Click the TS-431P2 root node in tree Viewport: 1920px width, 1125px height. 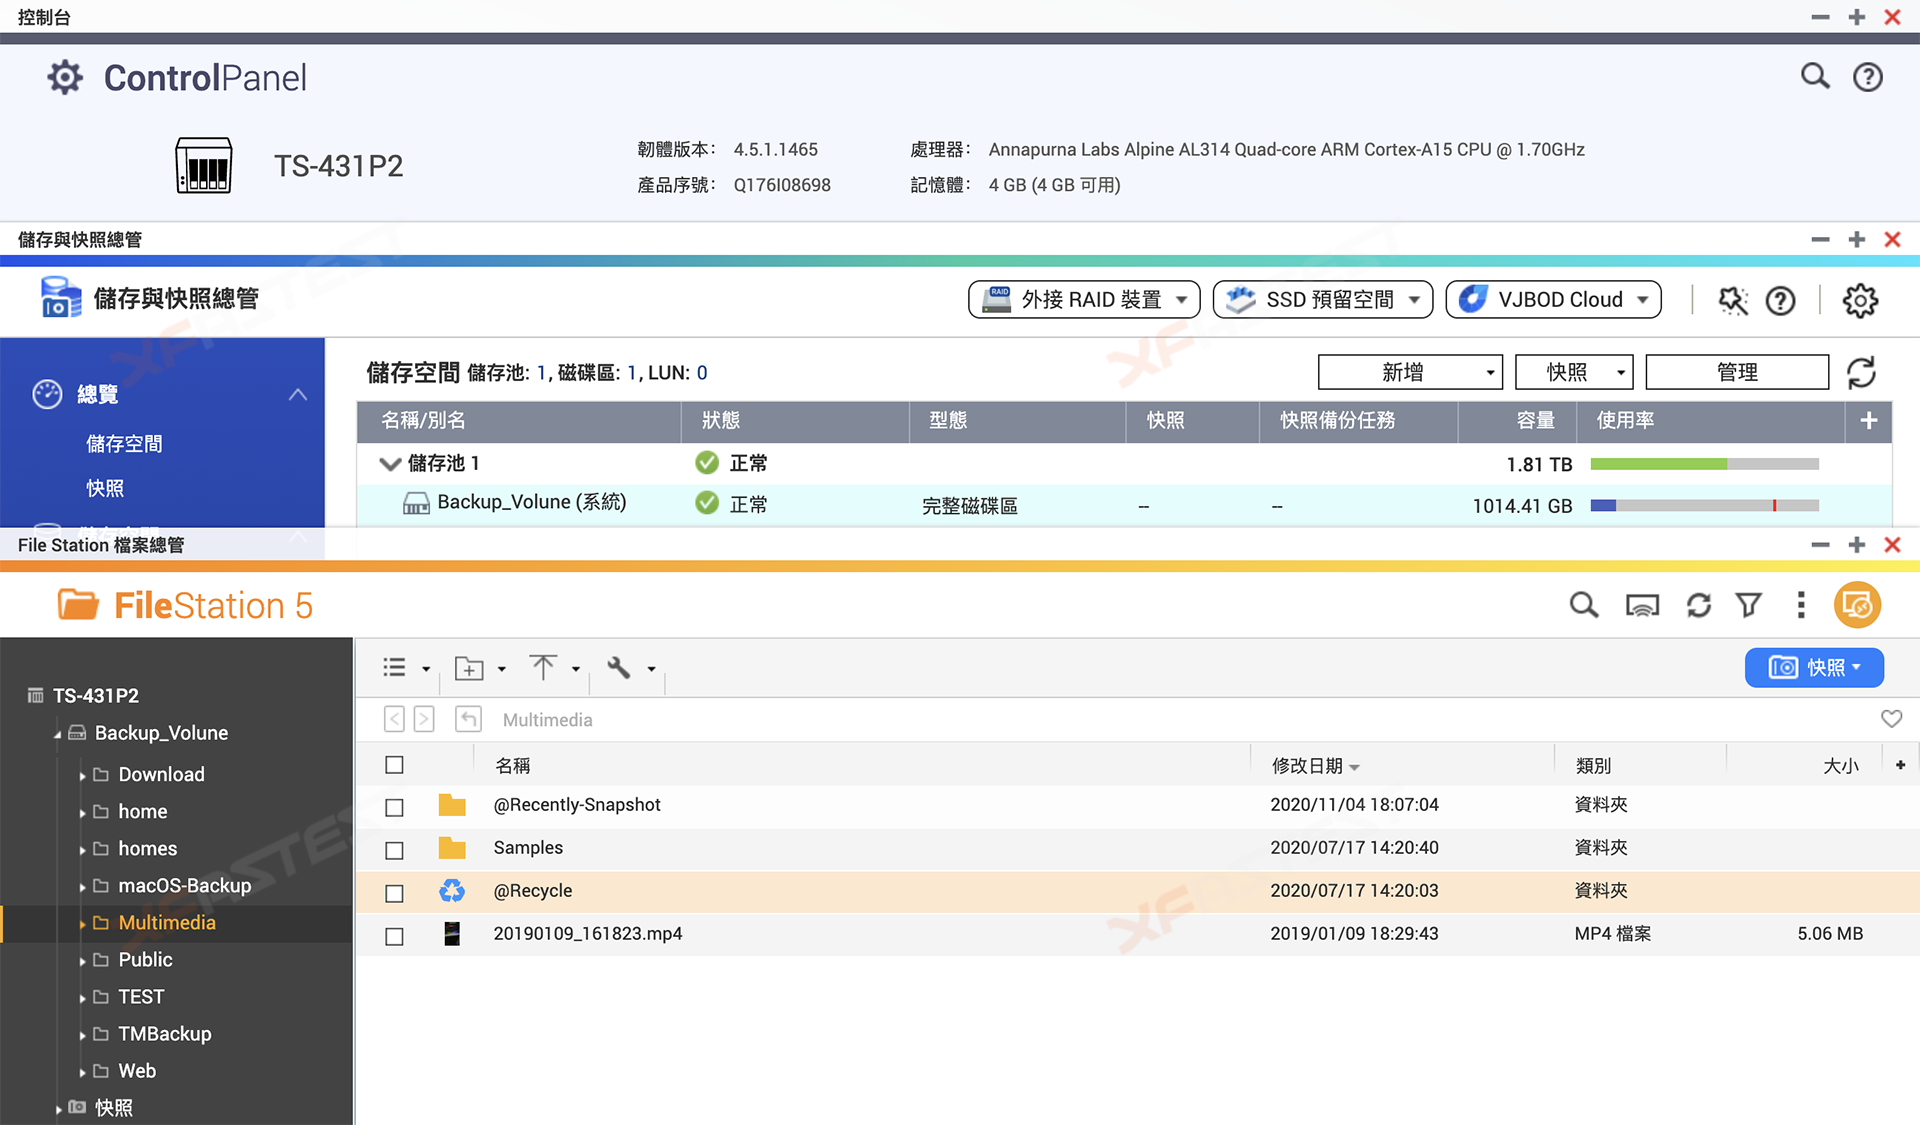[96, 696]
